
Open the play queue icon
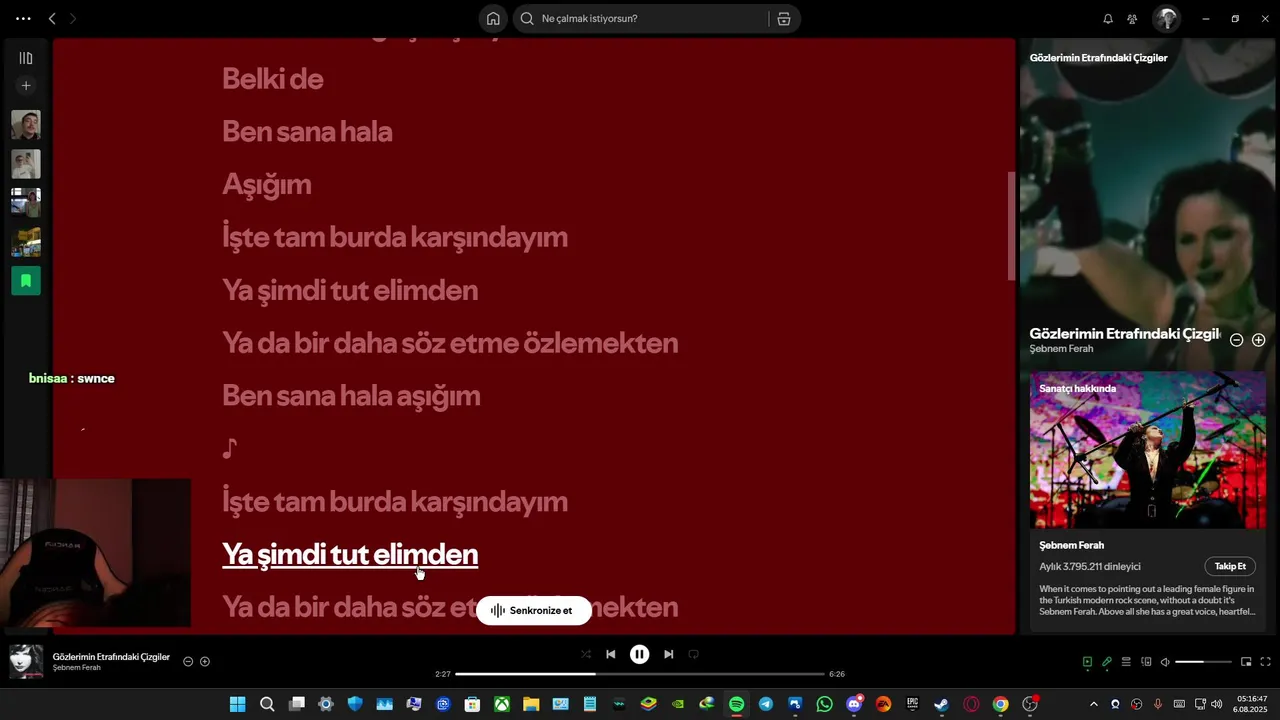[1126, 662]
